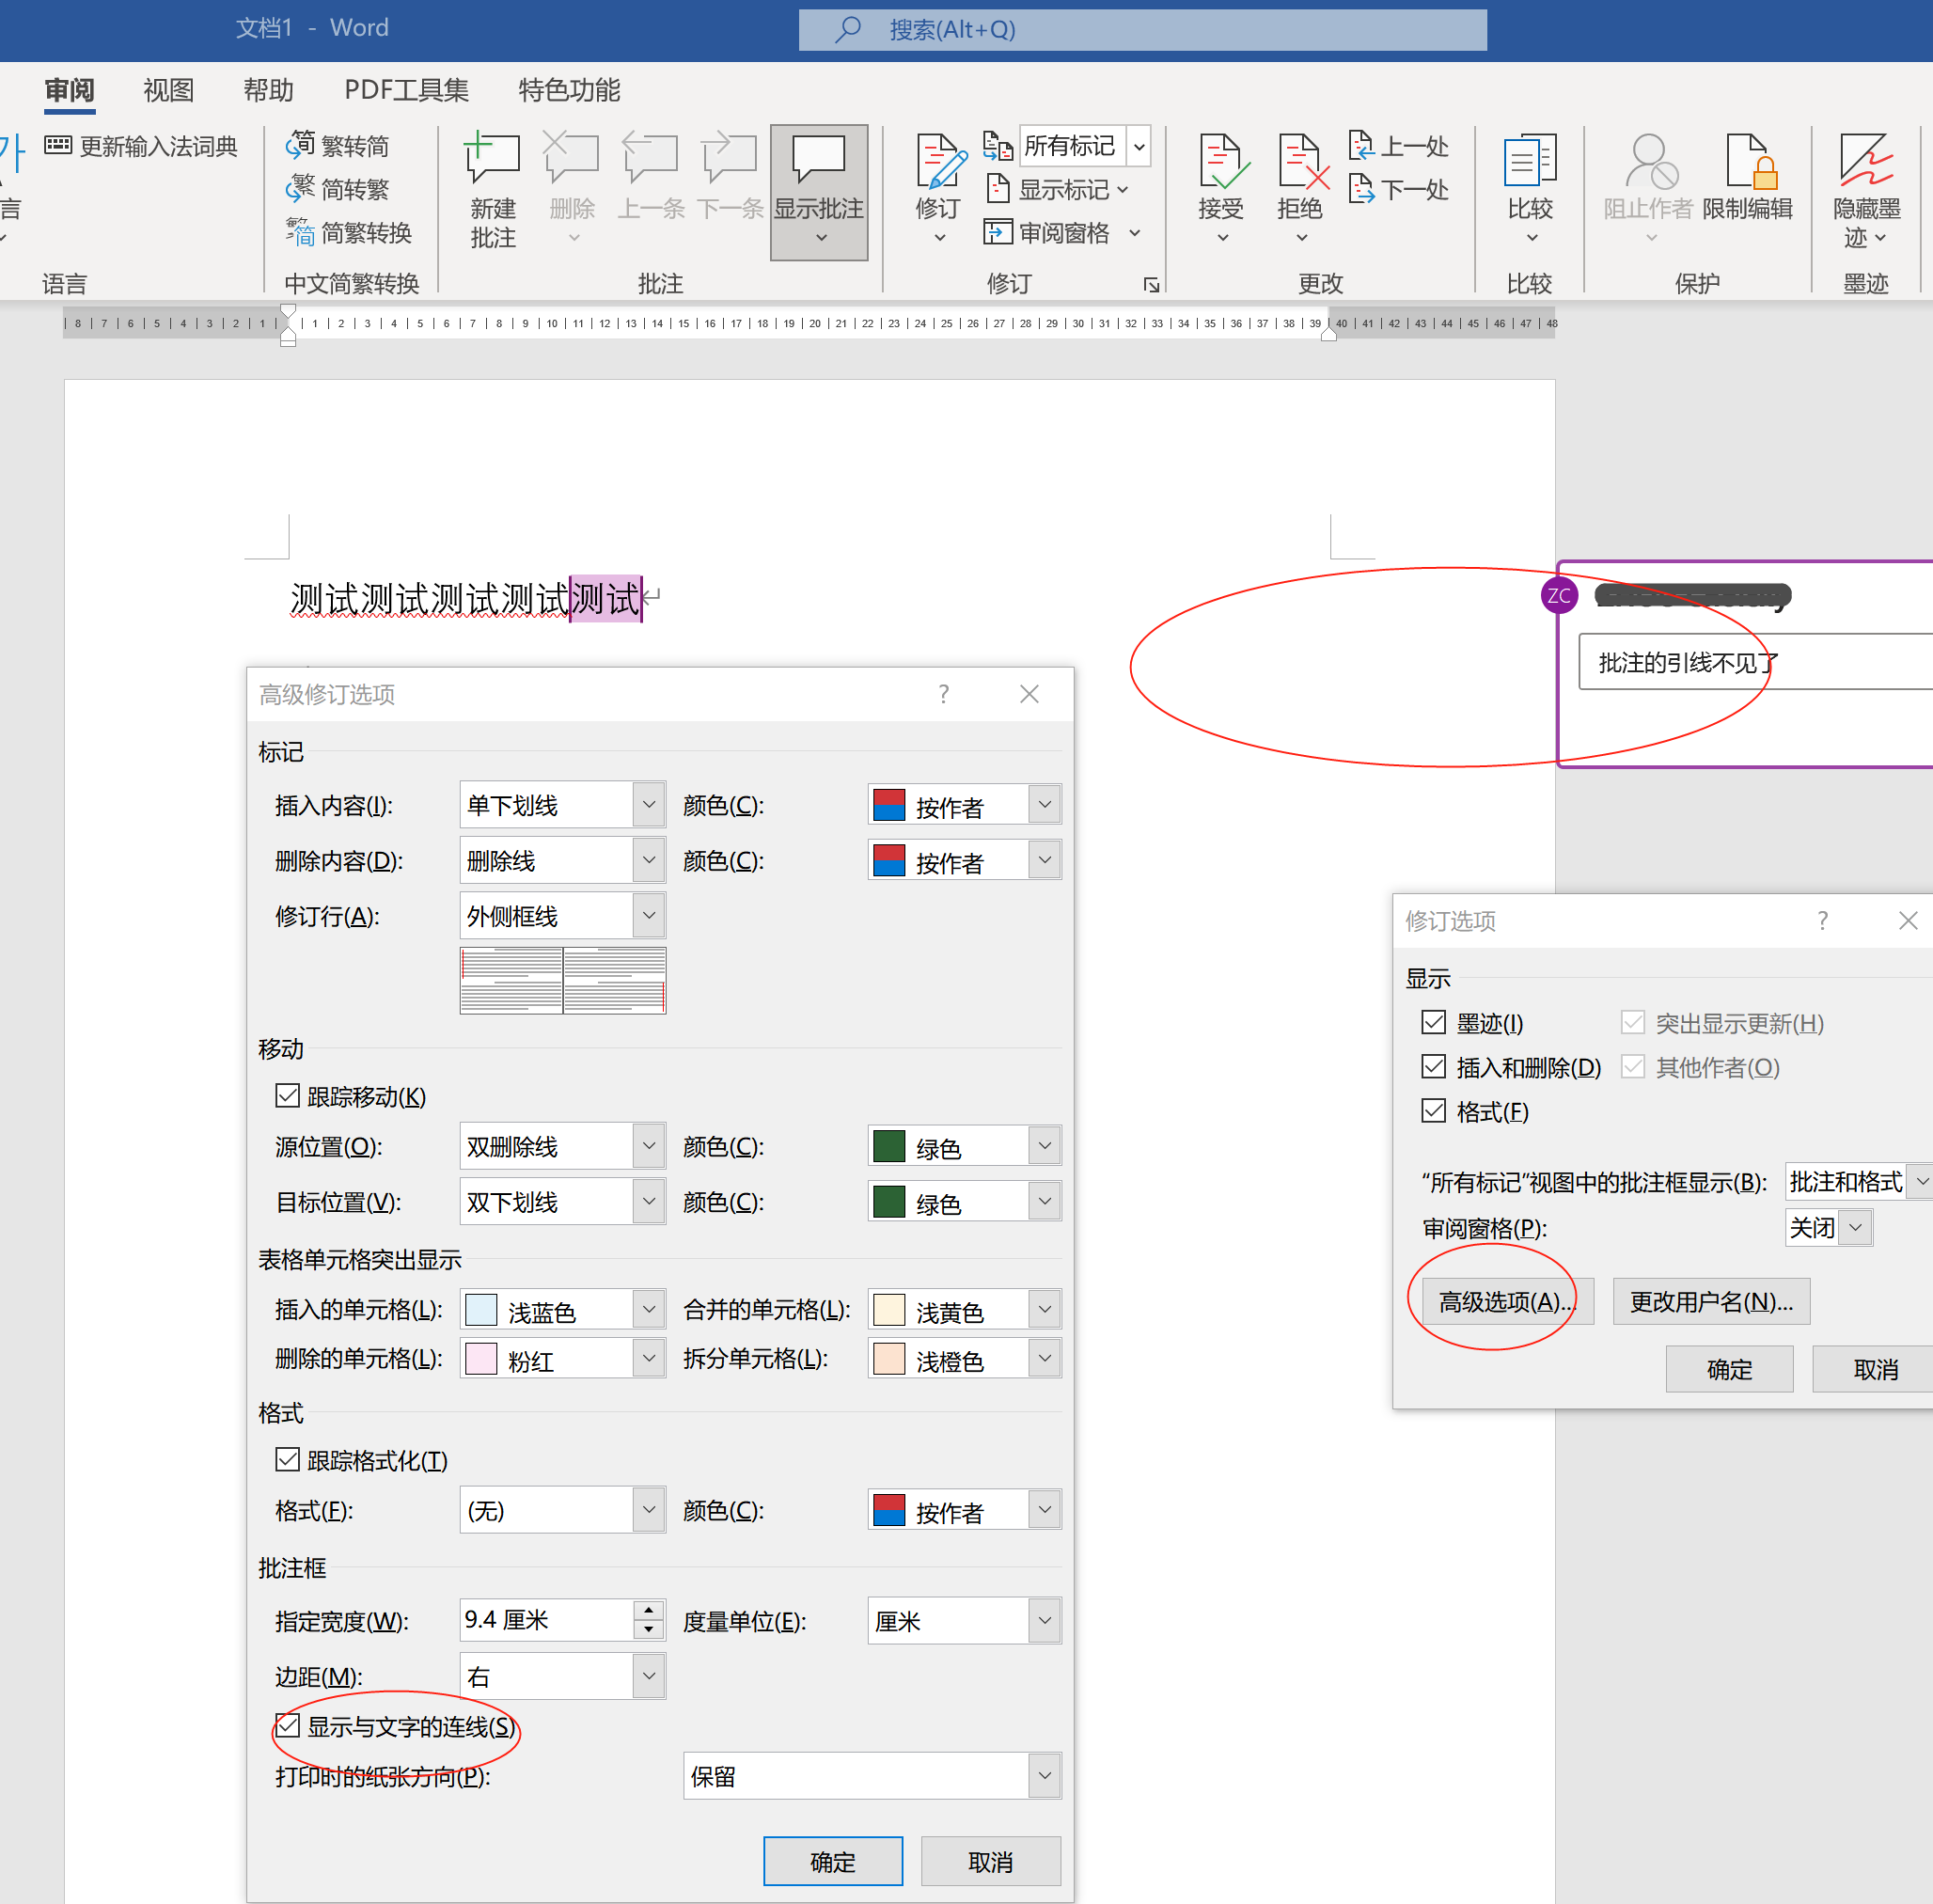Viewport: 1933px width, 1904px height.
Task: Click 确定 in 修订选项 dialog
Action: coord(1729,1369)
